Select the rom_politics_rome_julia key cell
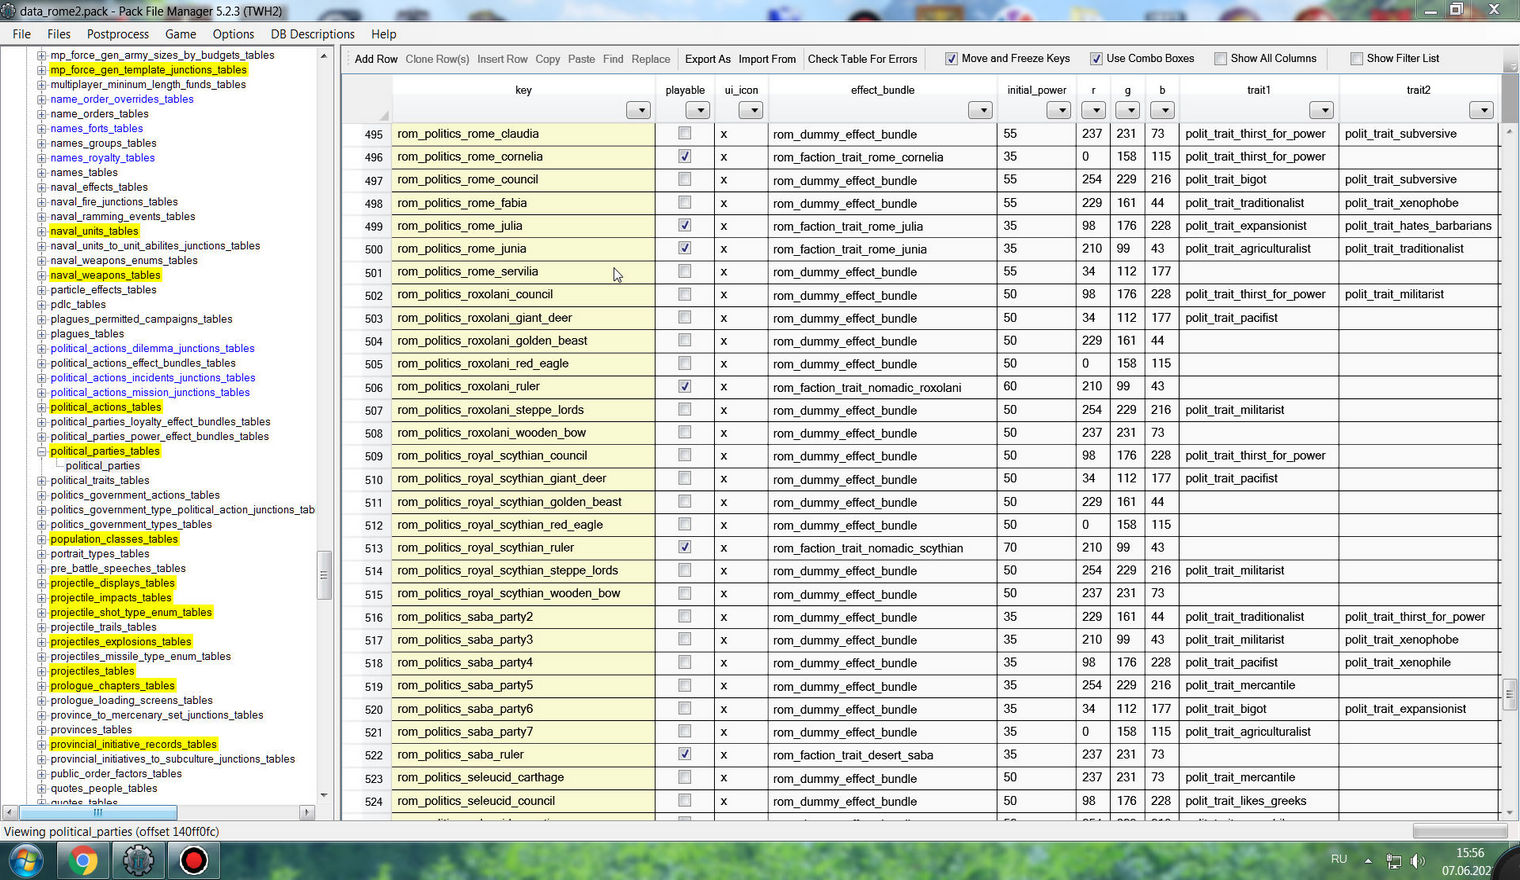 [523, 226]
